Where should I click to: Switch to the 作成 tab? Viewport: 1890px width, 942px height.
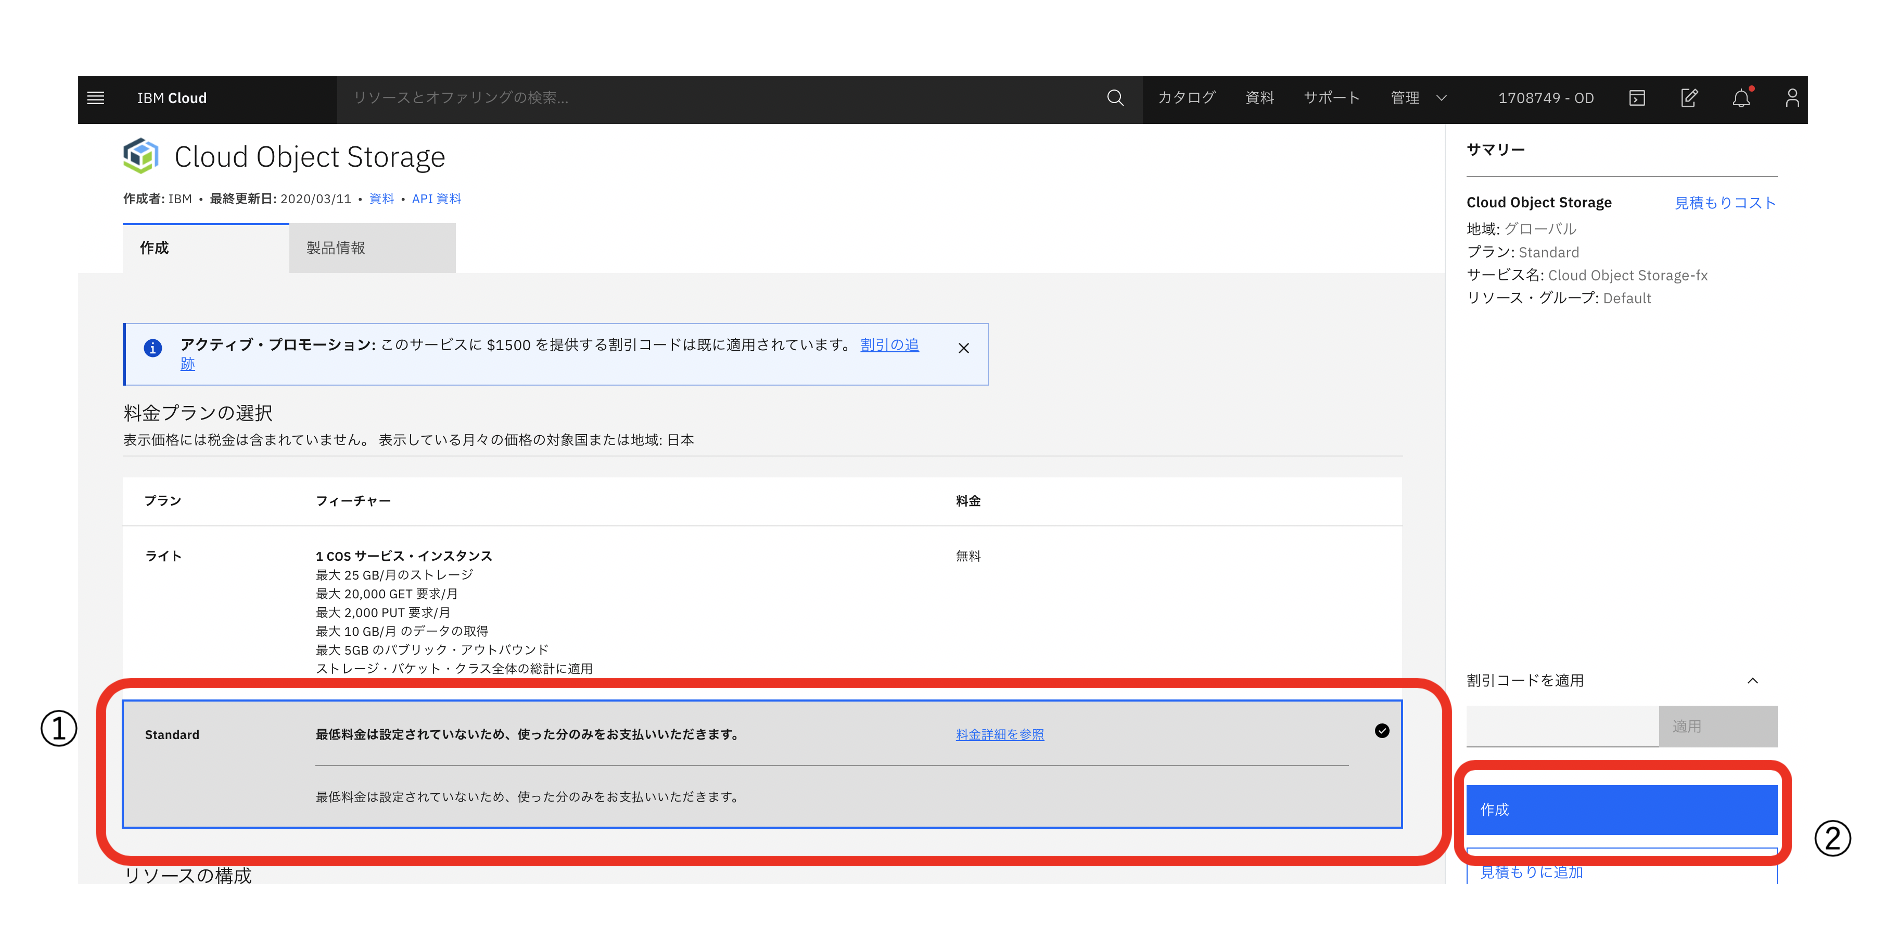(x=206, y=248)
